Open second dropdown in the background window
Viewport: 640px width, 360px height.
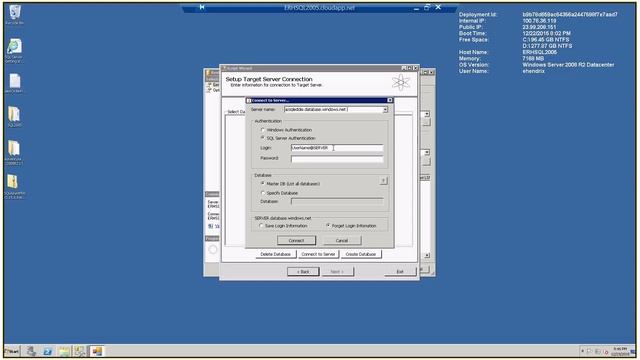(427, 152)
